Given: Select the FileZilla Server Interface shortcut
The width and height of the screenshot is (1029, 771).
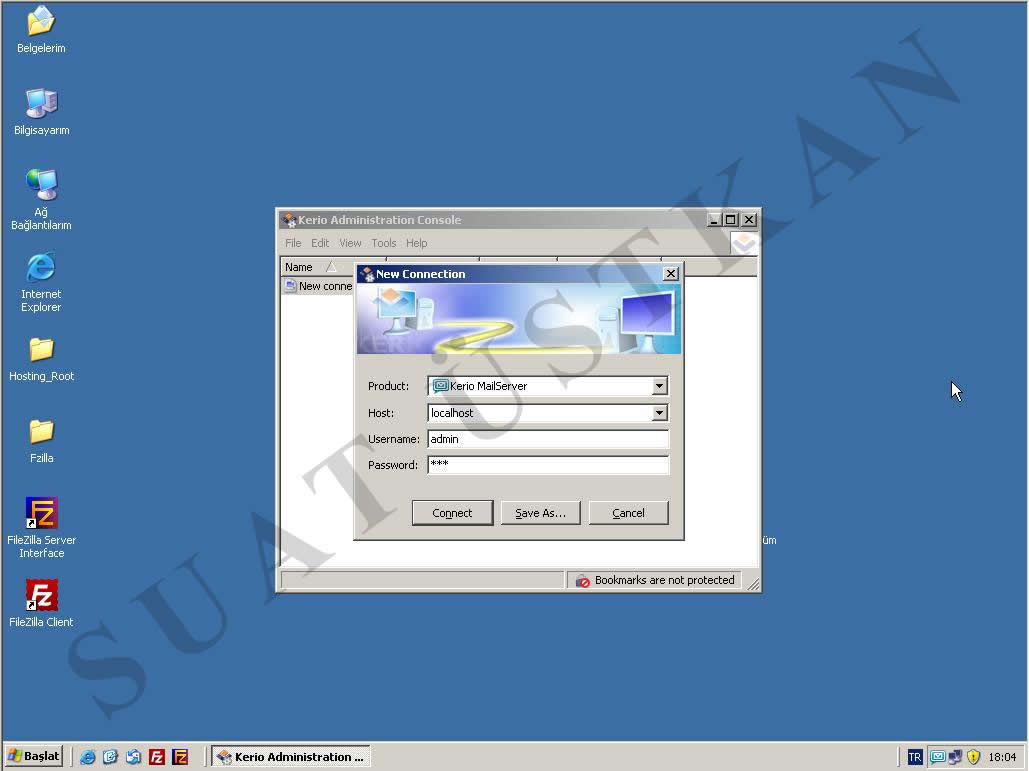Looking at the screenshot, I should pos(41,528).
